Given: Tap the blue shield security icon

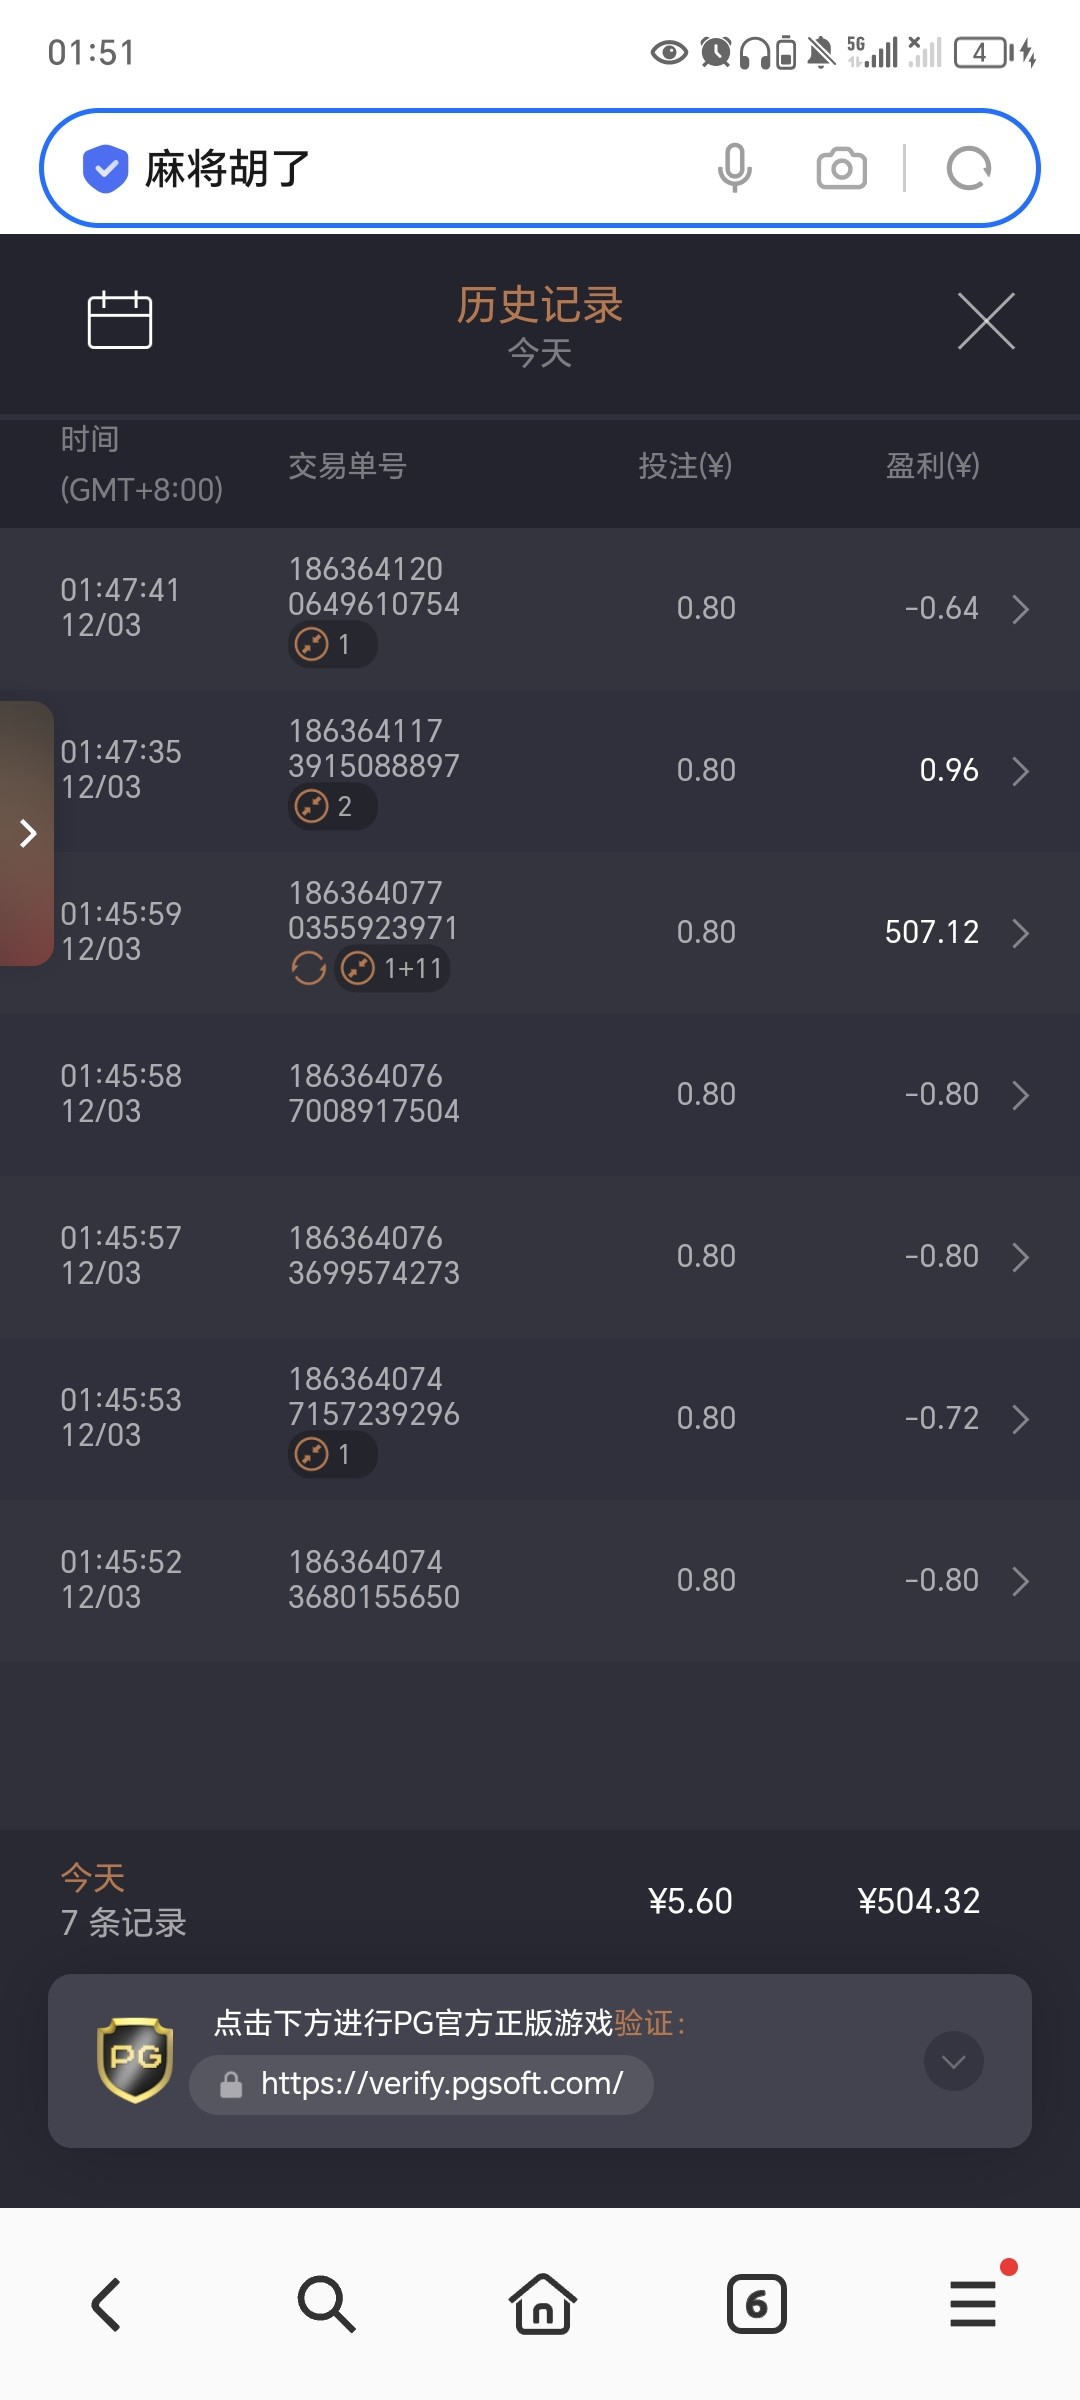Looking at the screenshot, I should [105, 168].
